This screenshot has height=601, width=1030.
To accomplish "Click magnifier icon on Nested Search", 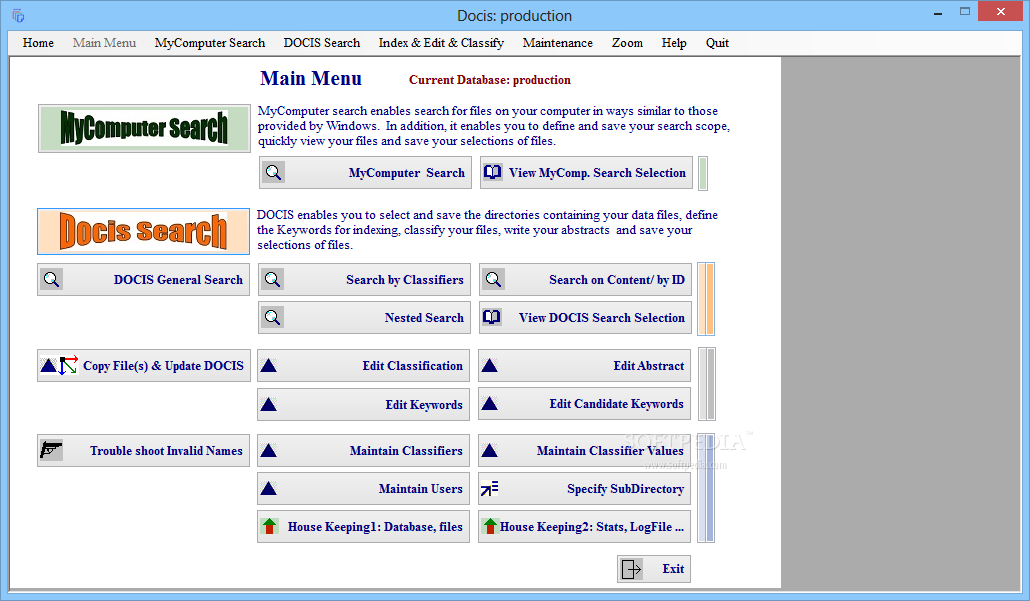I will [273, 318].
